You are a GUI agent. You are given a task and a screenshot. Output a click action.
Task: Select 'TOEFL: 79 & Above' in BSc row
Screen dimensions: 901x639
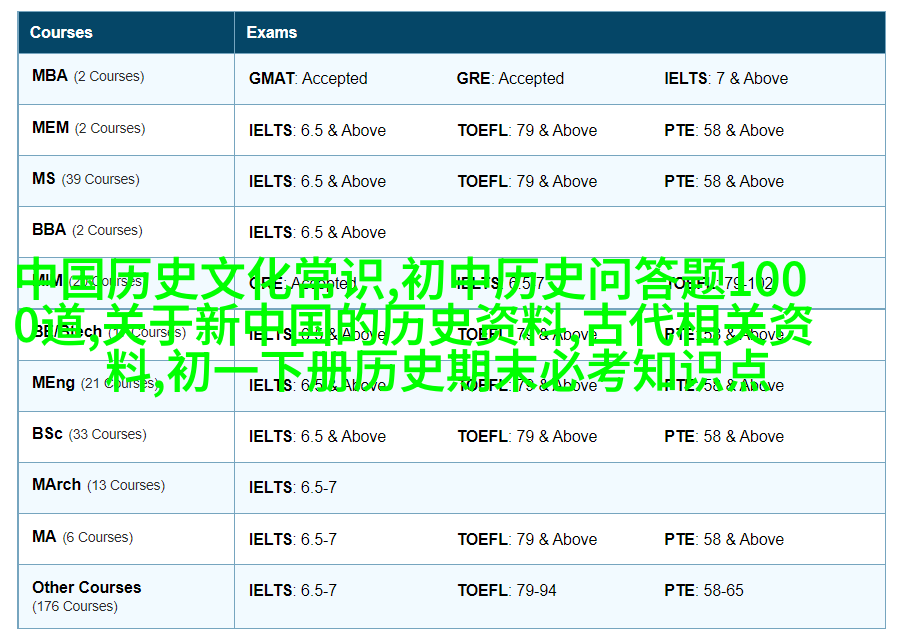point(527,437)
